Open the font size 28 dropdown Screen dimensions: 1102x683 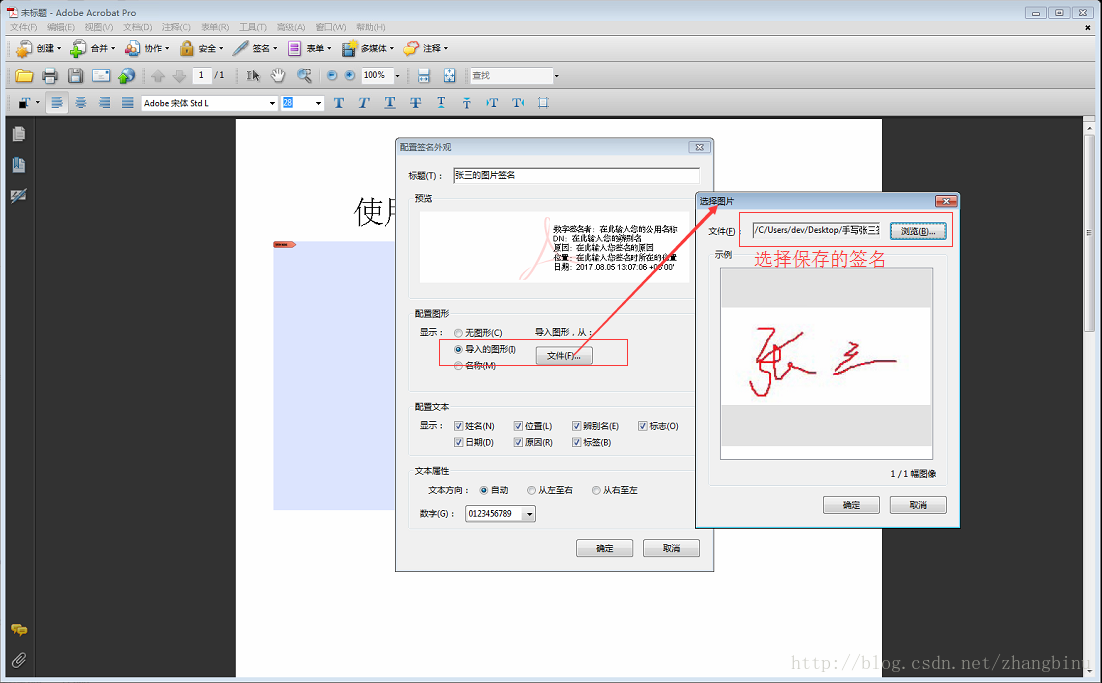tap(318, 103)
